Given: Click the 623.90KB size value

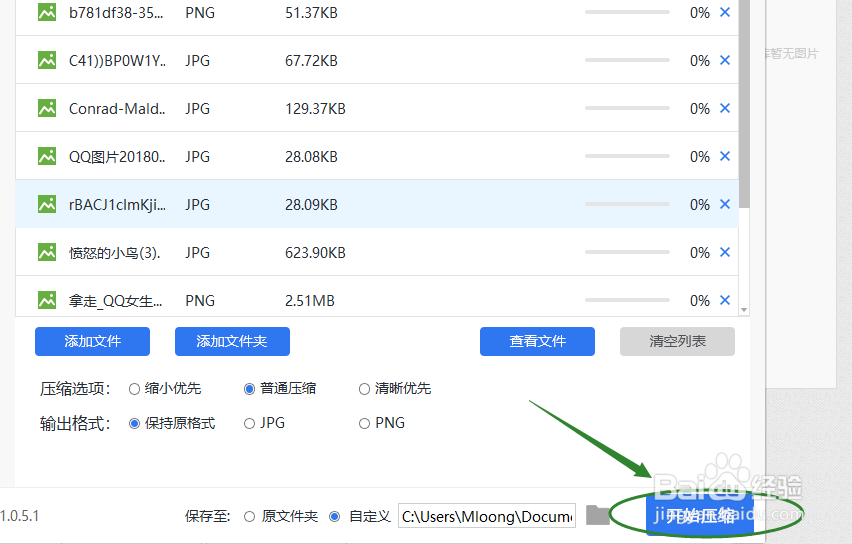Looking at the screenshot, I should point(315,253).
